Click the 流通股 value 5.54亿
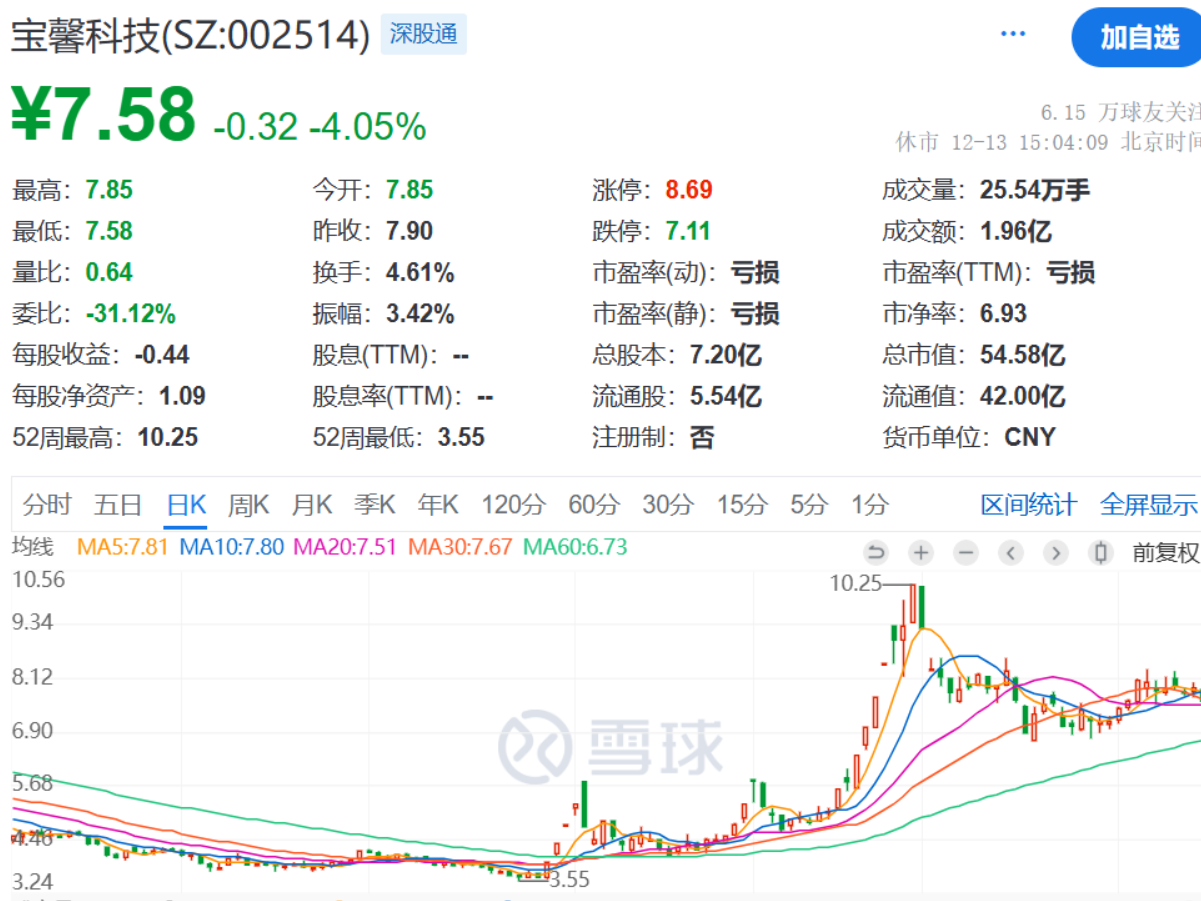The height and width of the screenshot is (901, 1201). tap(726, 396)
